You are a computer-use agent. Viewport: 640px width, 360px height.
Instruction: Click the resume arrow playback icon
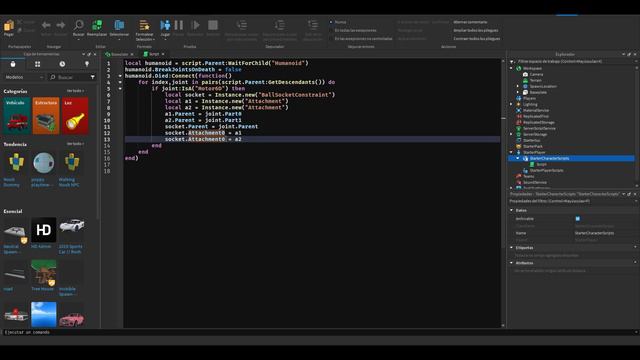[196, 25]
